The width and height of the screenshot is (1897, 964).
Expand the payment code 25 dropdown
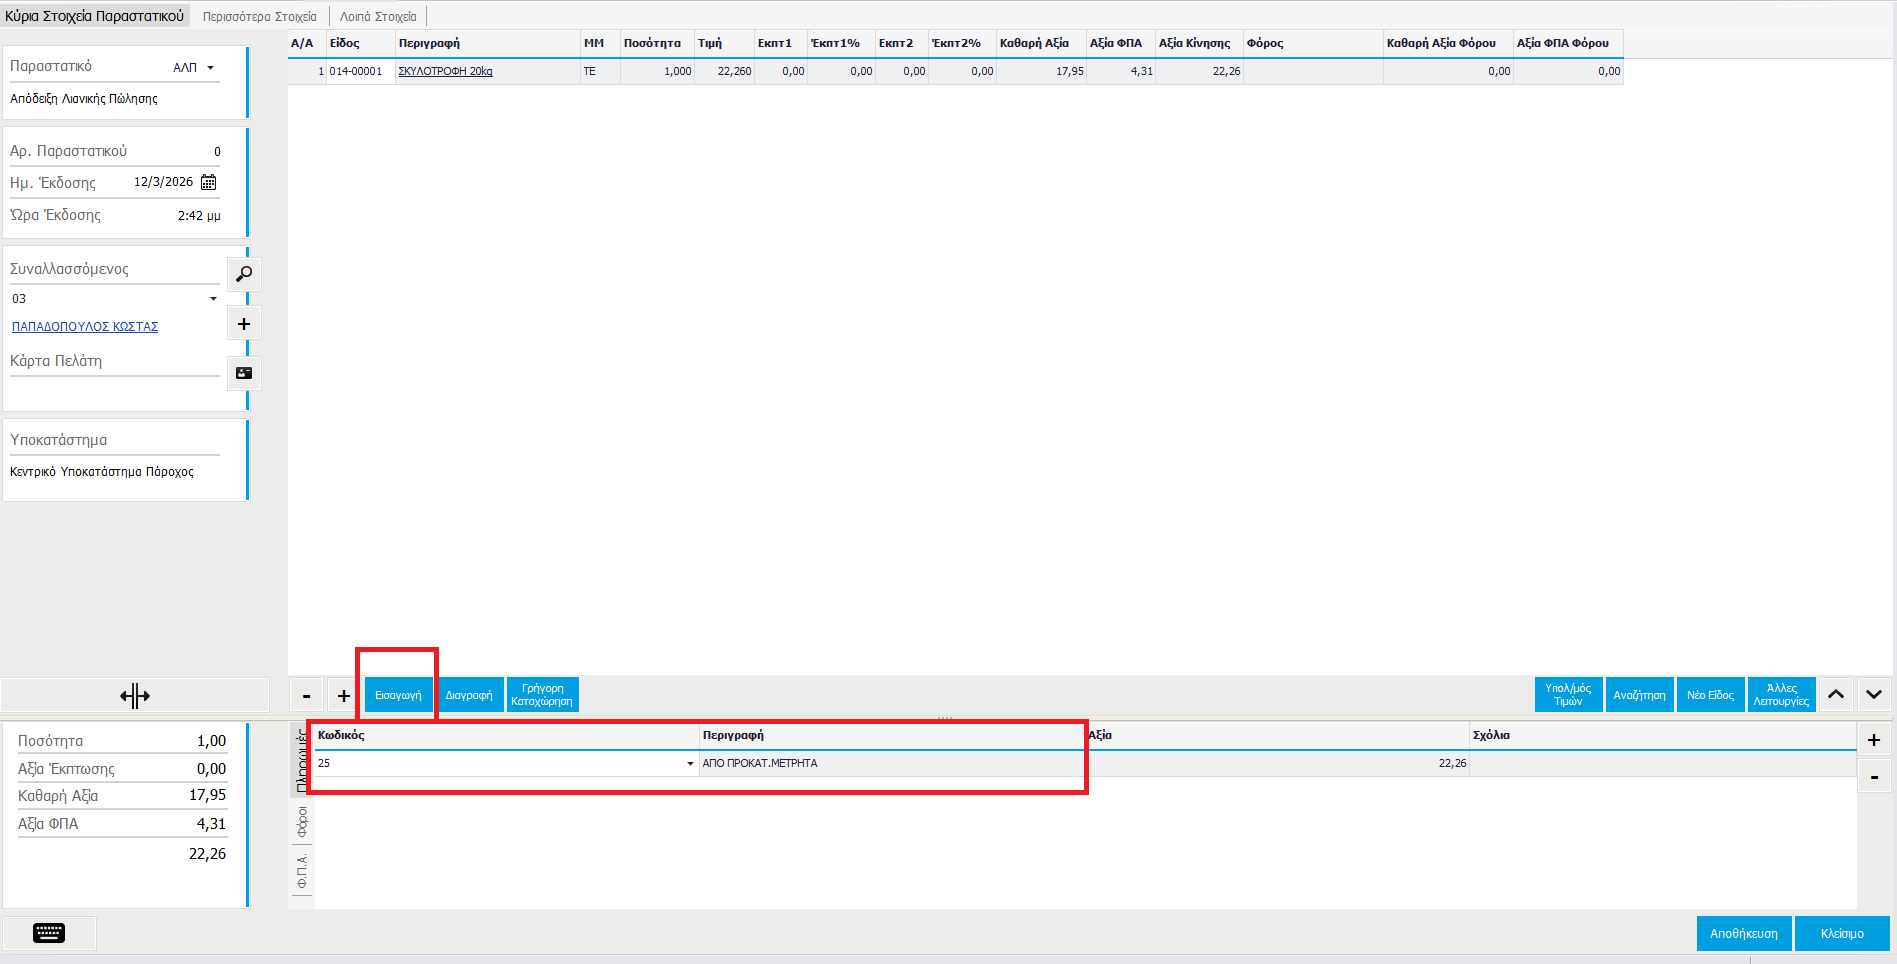[690, 764]
